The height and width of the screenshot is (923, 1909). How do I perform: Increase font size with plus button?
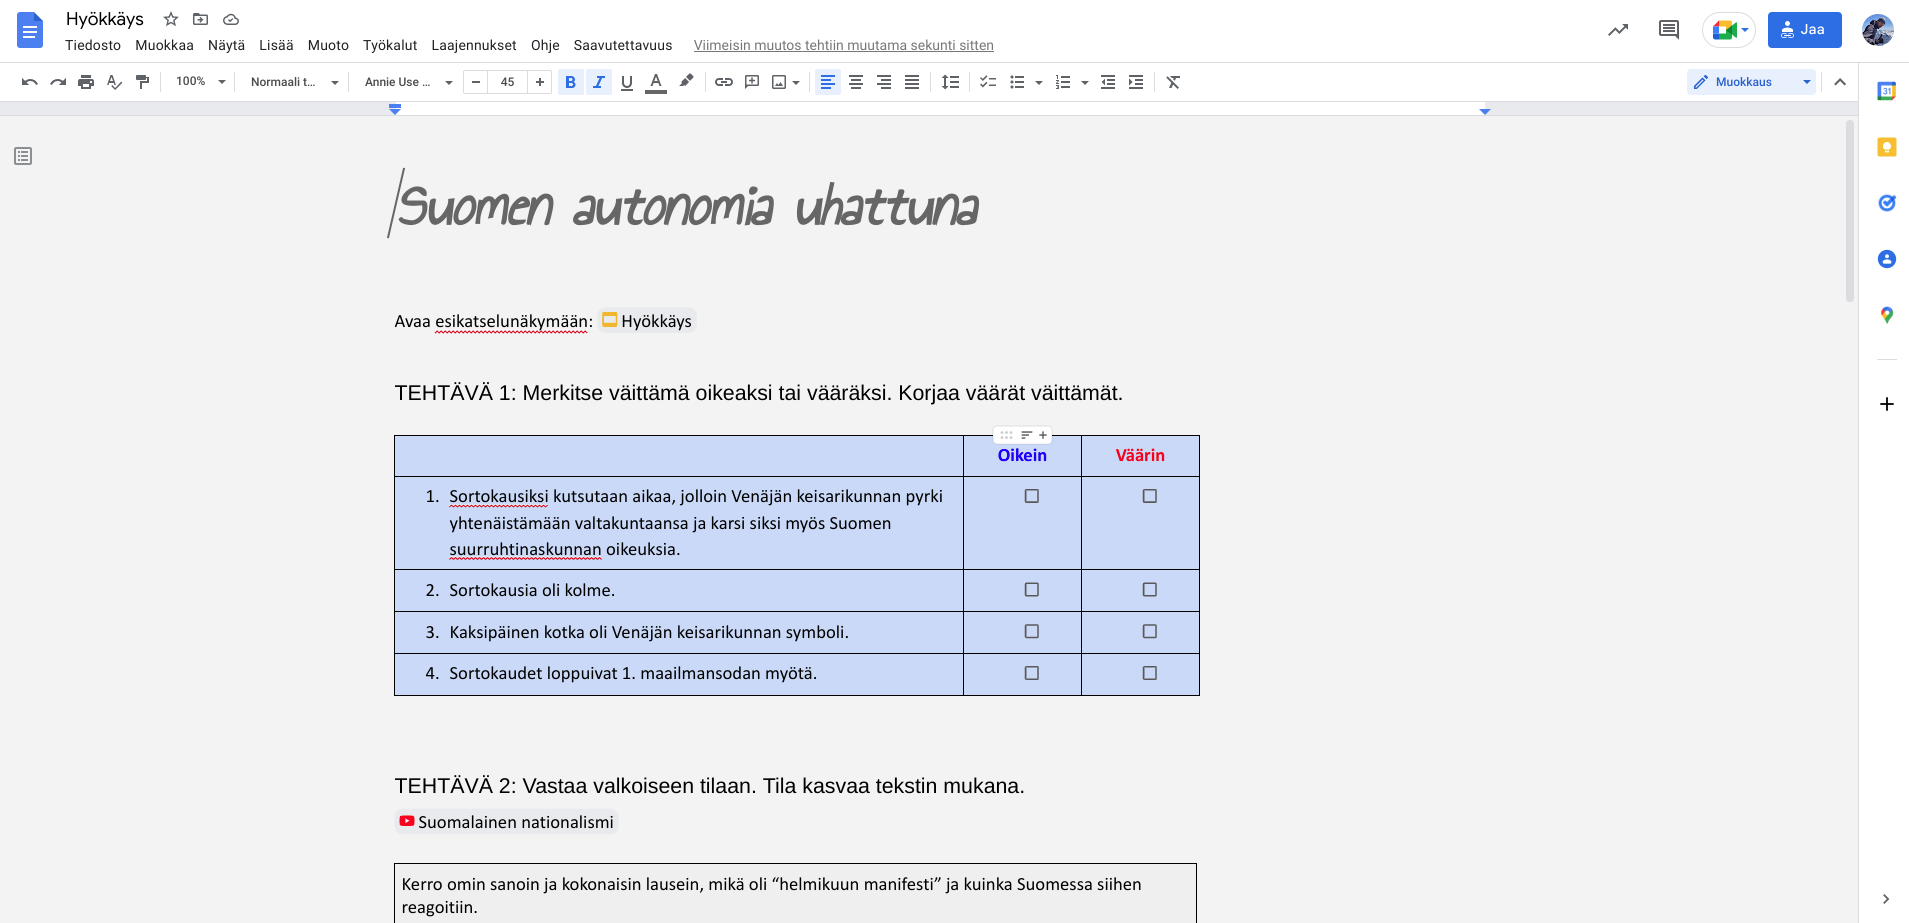coord(540,82)
